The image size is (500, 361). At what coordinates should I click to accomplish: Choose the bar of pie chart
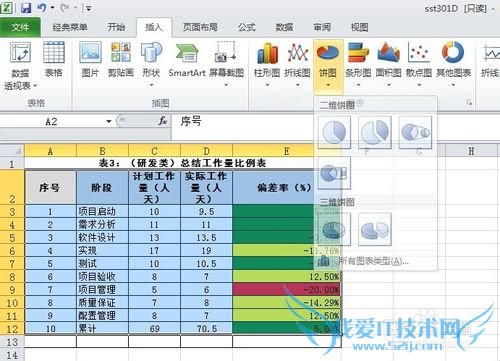point(334,173)
